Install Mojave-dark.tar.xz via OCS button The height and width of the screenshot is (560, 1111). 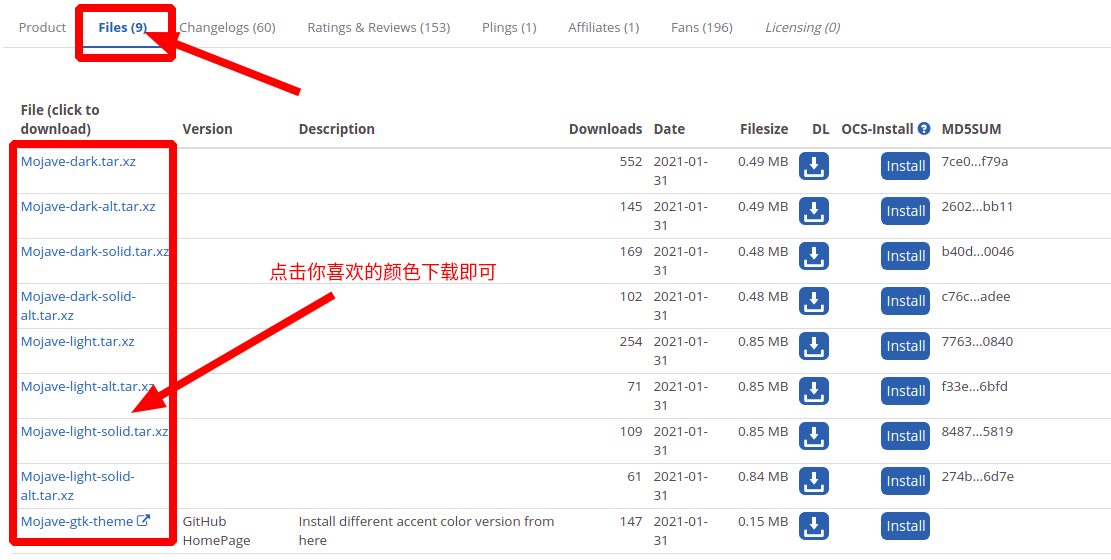coord(906,166)
